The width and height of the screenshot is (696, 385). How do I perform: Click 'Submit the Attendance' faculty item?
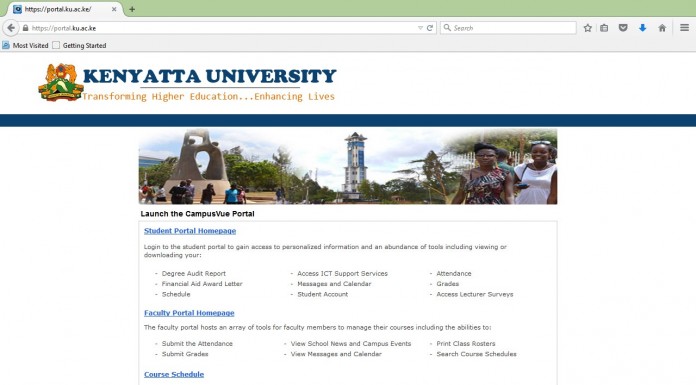point(197,344)
